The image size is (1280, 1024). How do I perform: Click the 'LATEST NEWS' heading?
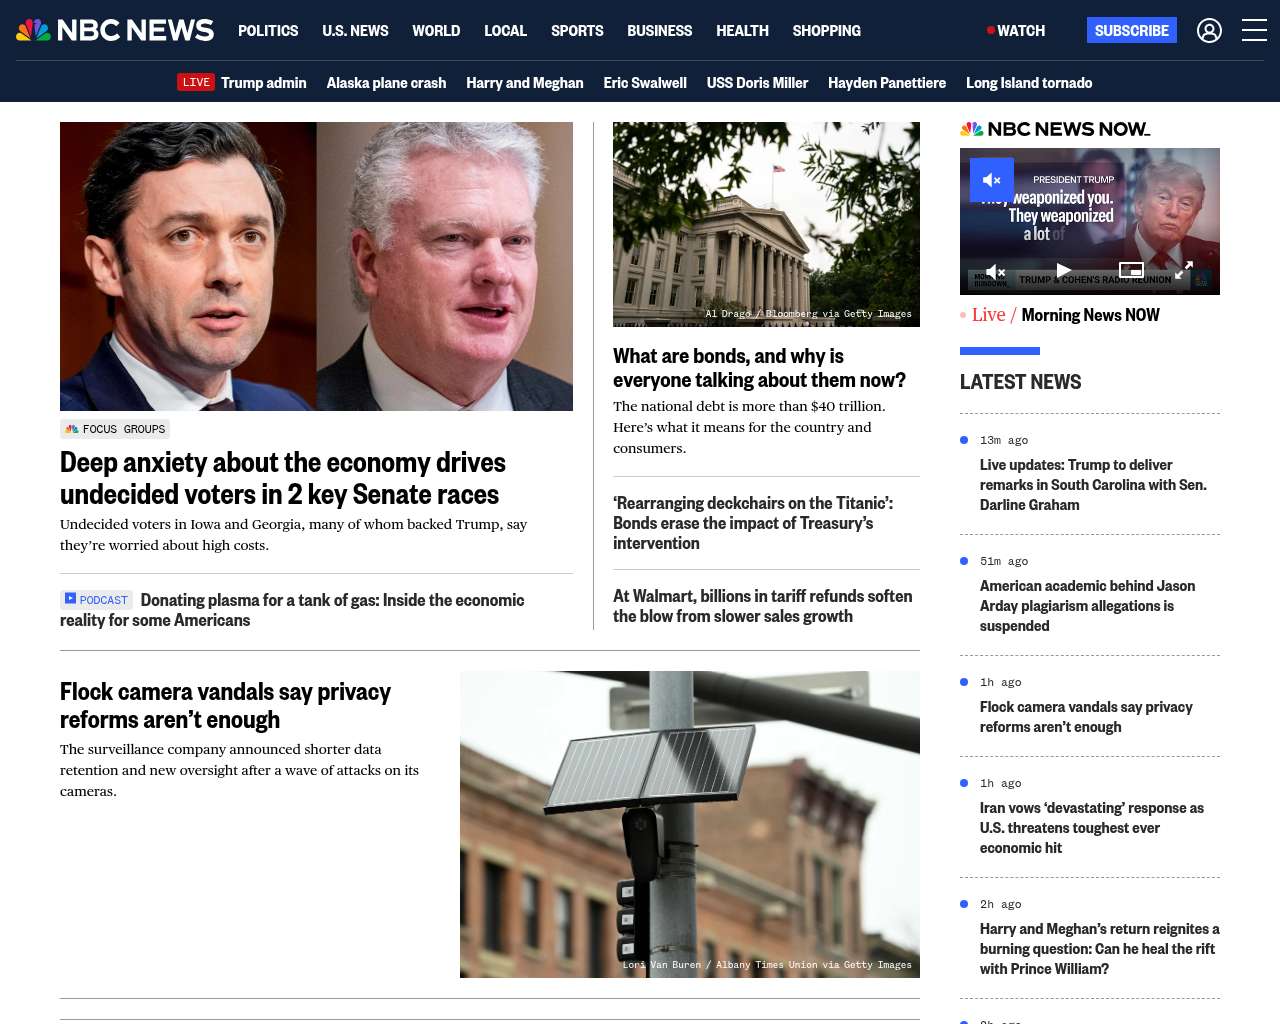[x=1020, y=382]
